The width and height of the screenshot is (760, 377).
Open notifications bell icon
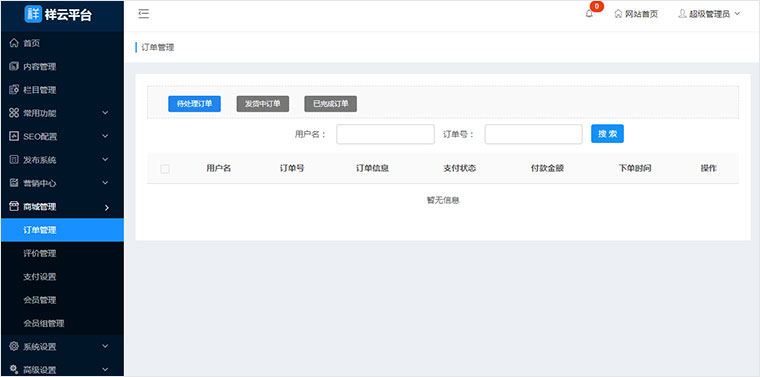tap(589, 14)
